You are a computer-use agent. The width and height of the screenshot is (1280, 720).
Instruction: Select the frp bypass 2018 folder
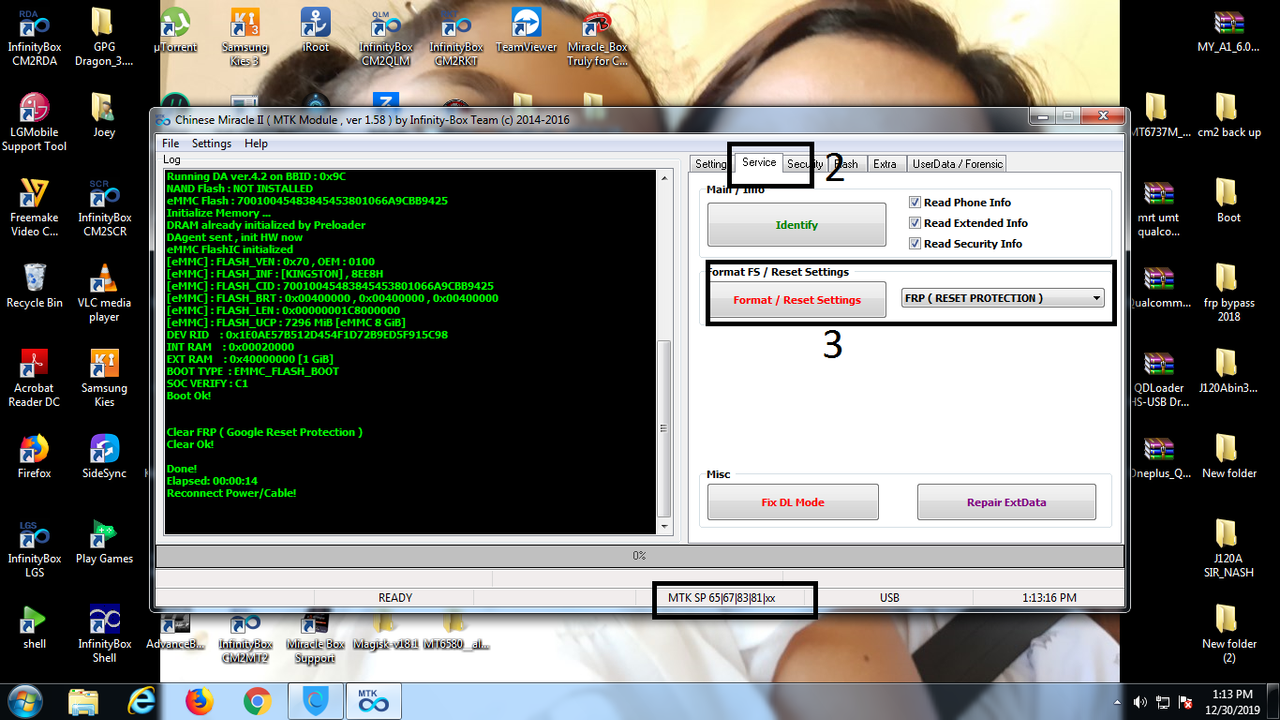1229,293
